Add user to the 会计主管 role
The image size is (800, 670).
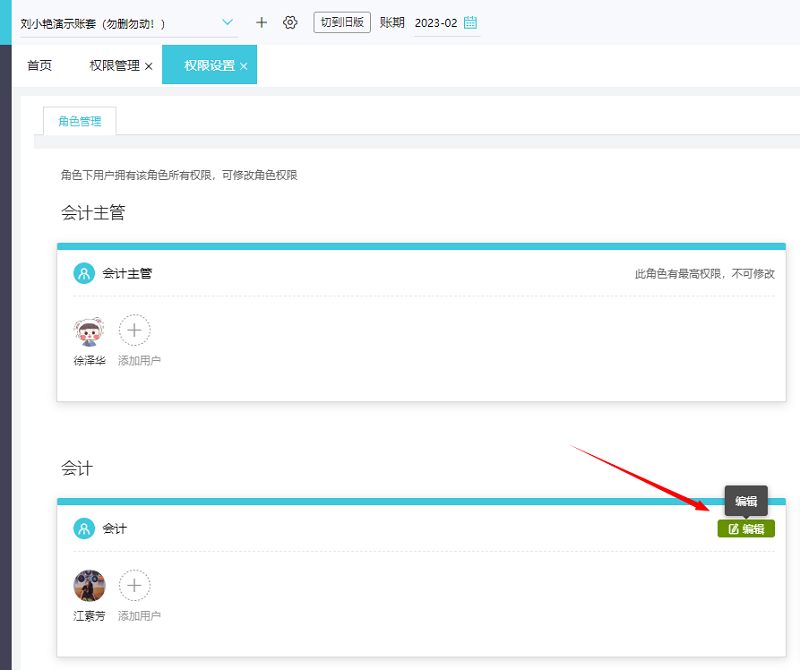135,330
